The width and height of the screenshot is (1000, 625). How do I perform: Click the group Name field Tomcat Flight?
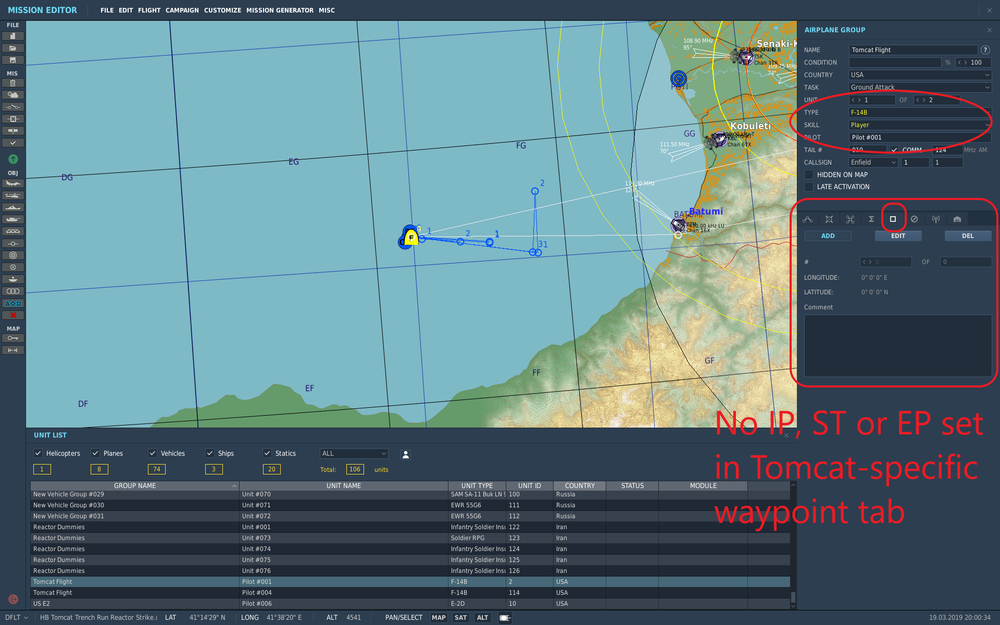point(913,50)
